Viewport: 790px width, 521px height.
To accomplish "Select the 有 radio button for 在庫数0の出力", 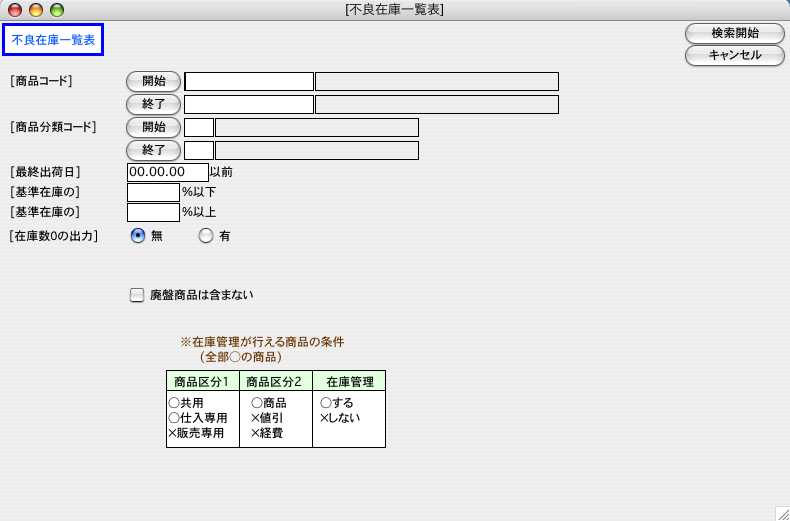I will 206,236.
